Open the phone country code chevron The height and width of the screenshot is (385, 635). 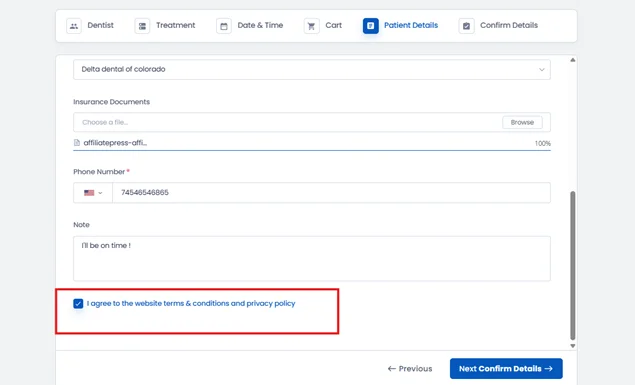click(x=100, y=193)
